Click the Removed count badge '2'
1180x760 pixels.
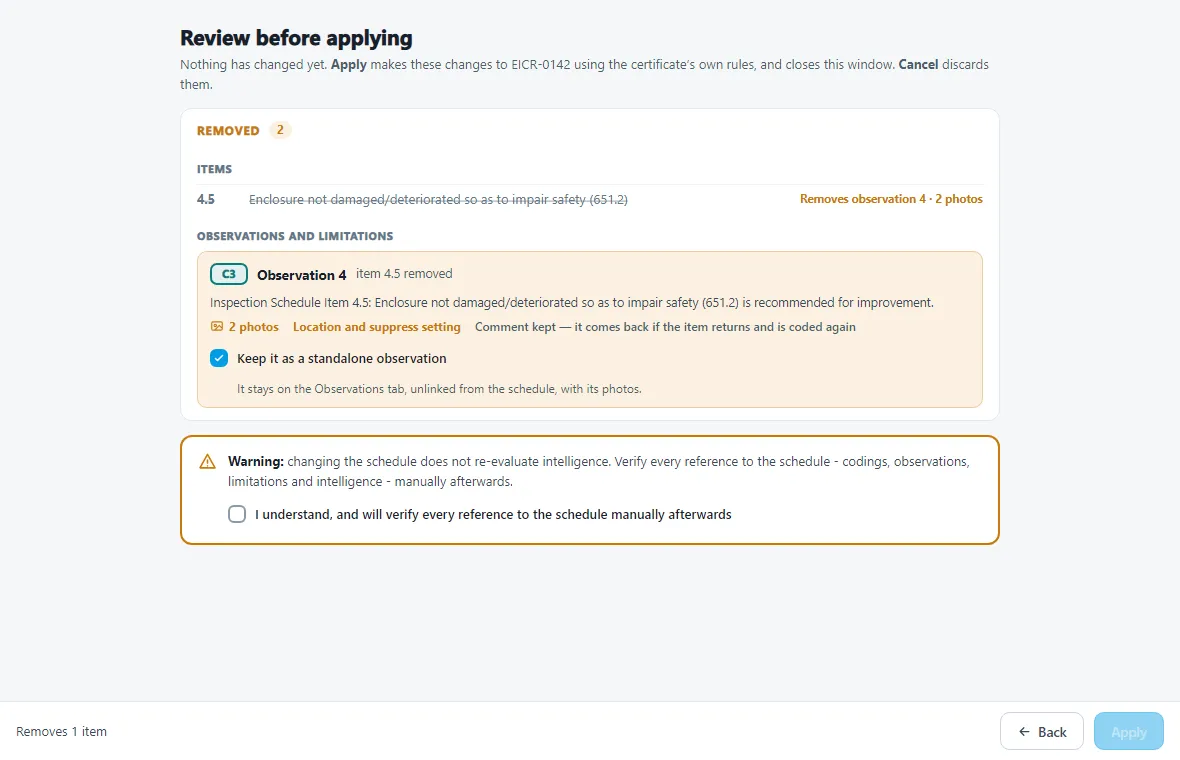click(x=280, y=130)
